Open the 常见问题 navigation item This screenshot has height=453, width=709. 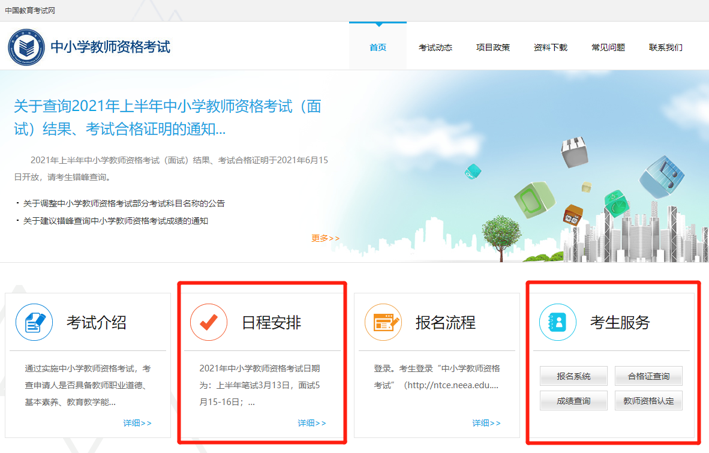[608, 47]
